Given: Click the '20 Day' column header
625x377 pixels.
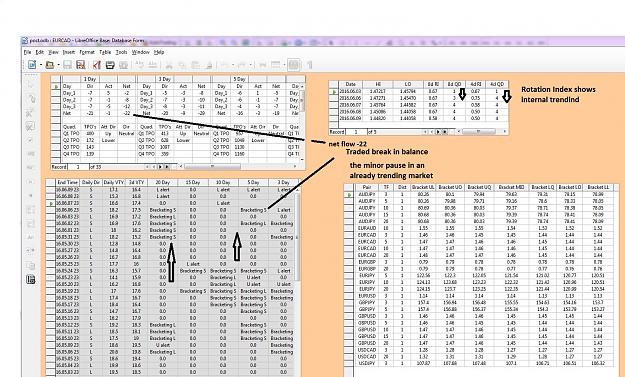Looking at the screenshot, I should click(163, 183).
